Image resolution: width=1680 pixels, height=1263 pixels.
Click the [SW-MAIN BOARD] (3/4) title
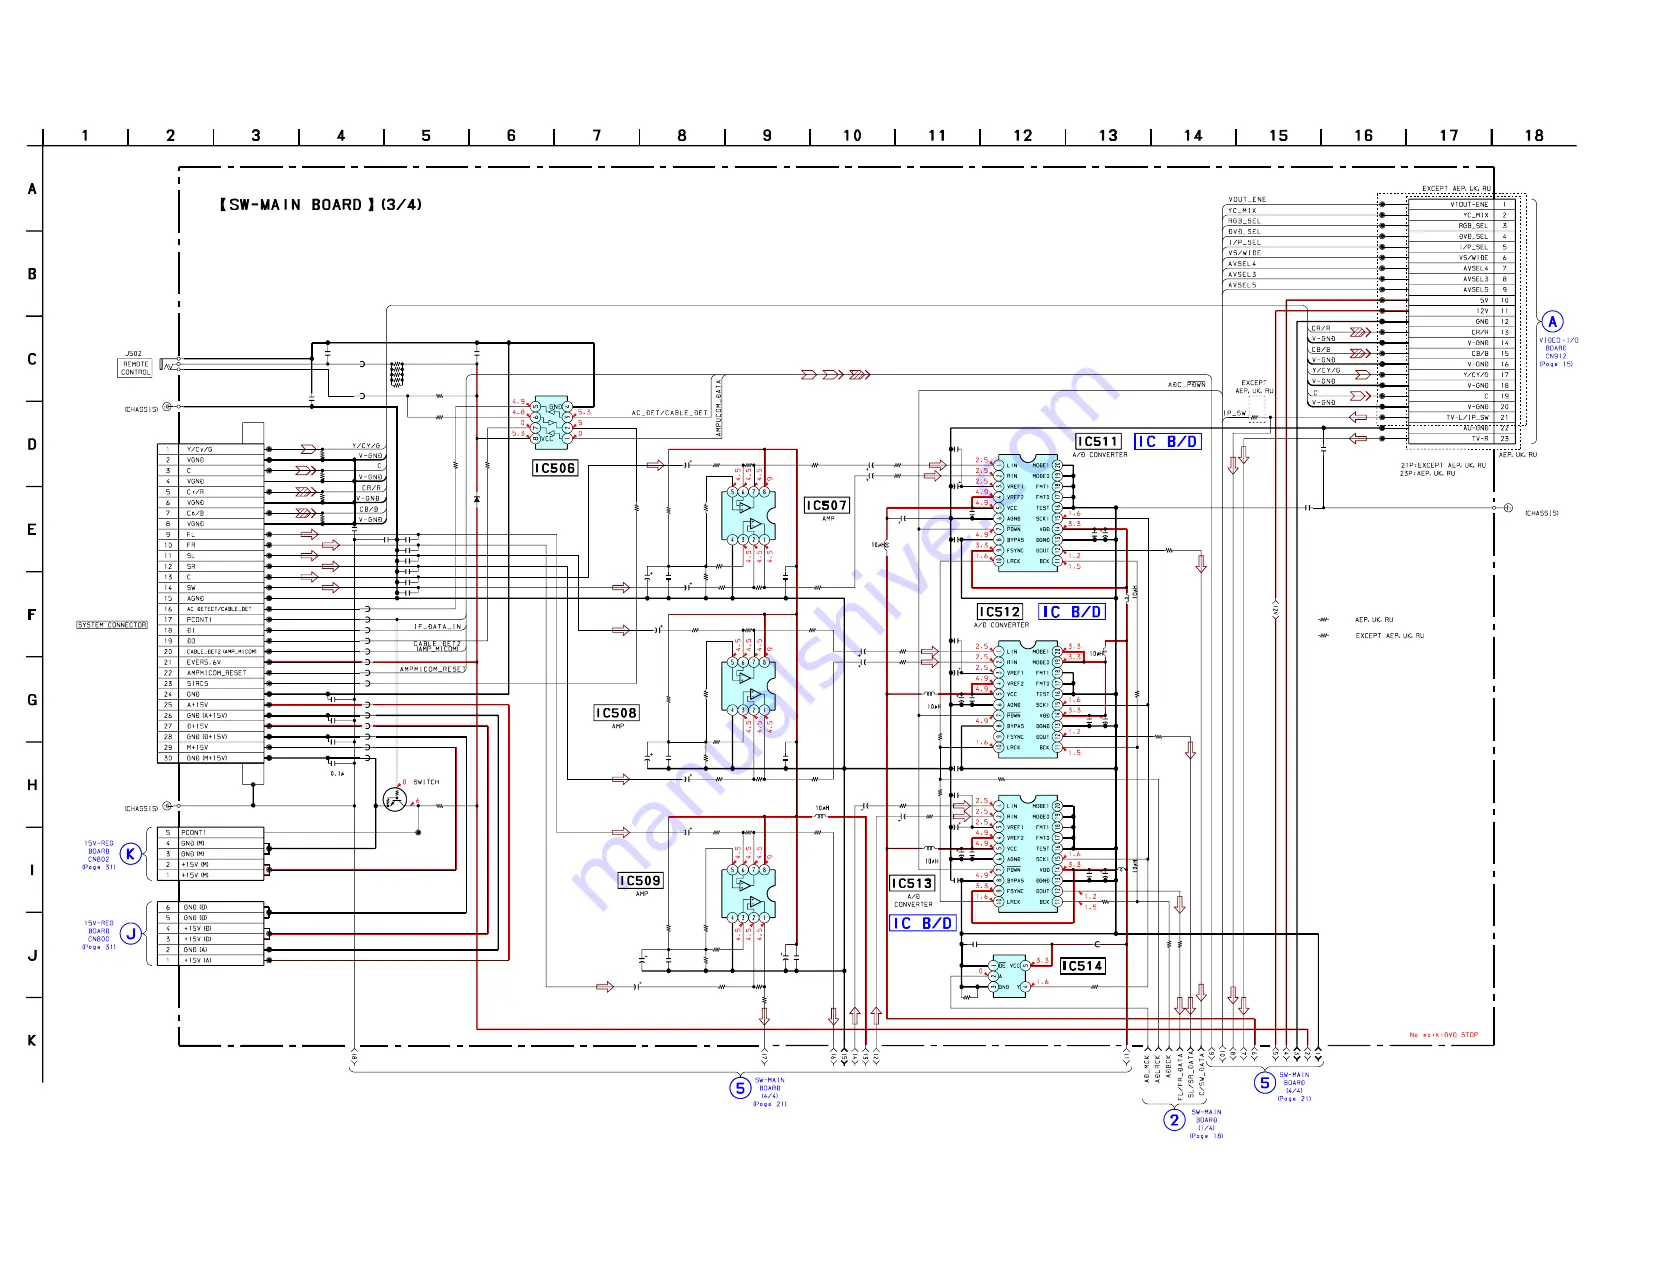click(321, 205)
